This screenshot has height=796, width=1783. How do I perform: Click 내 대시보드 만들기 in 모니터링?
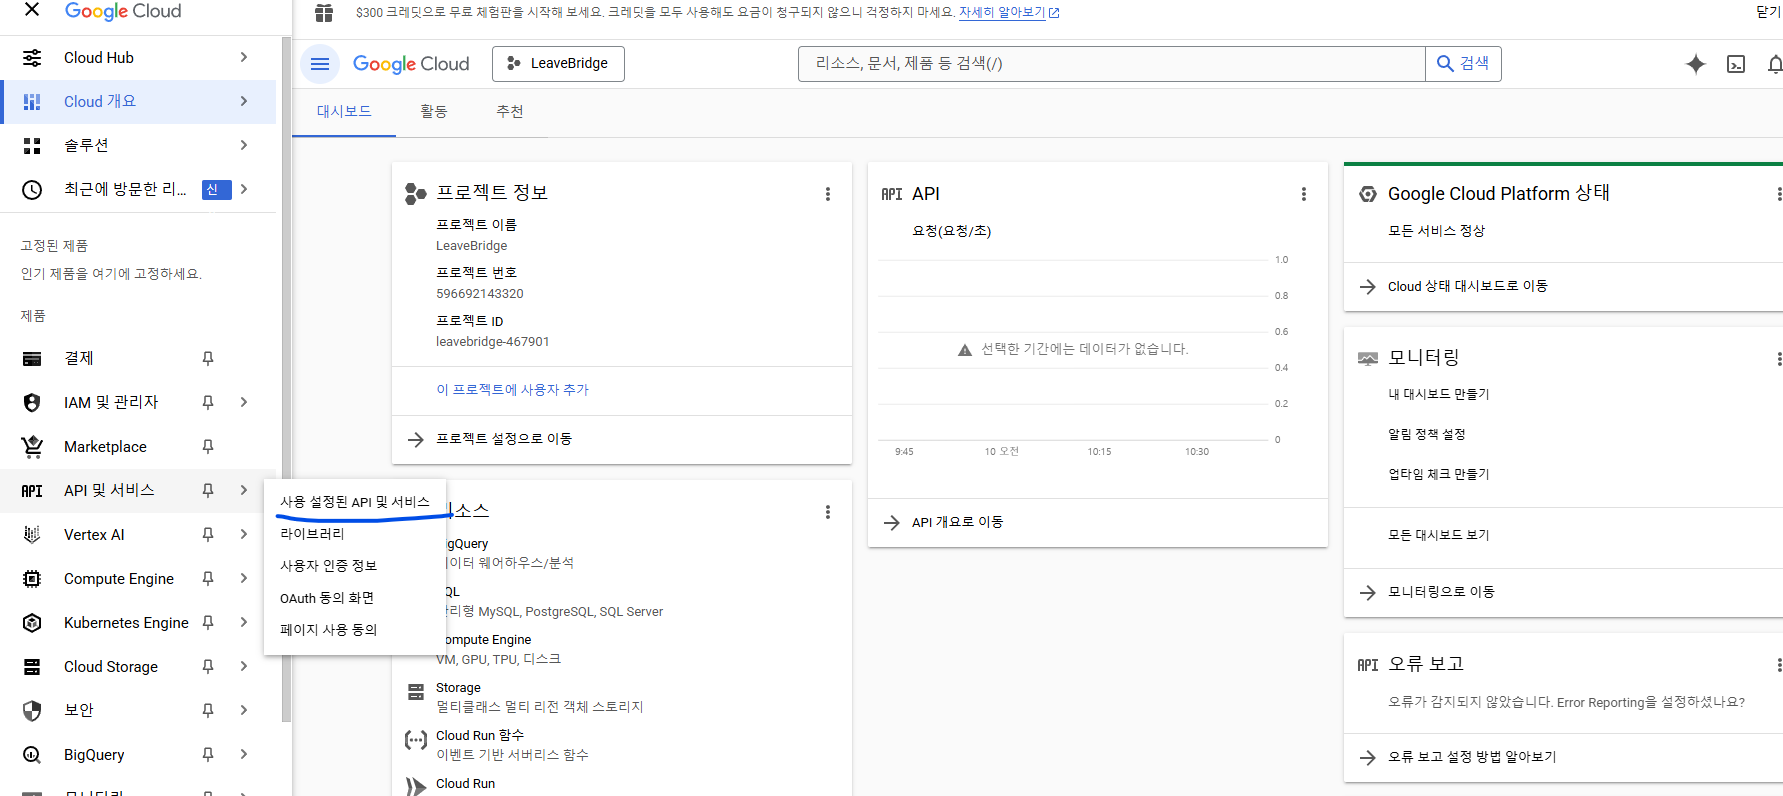[x=1438, y=395]
